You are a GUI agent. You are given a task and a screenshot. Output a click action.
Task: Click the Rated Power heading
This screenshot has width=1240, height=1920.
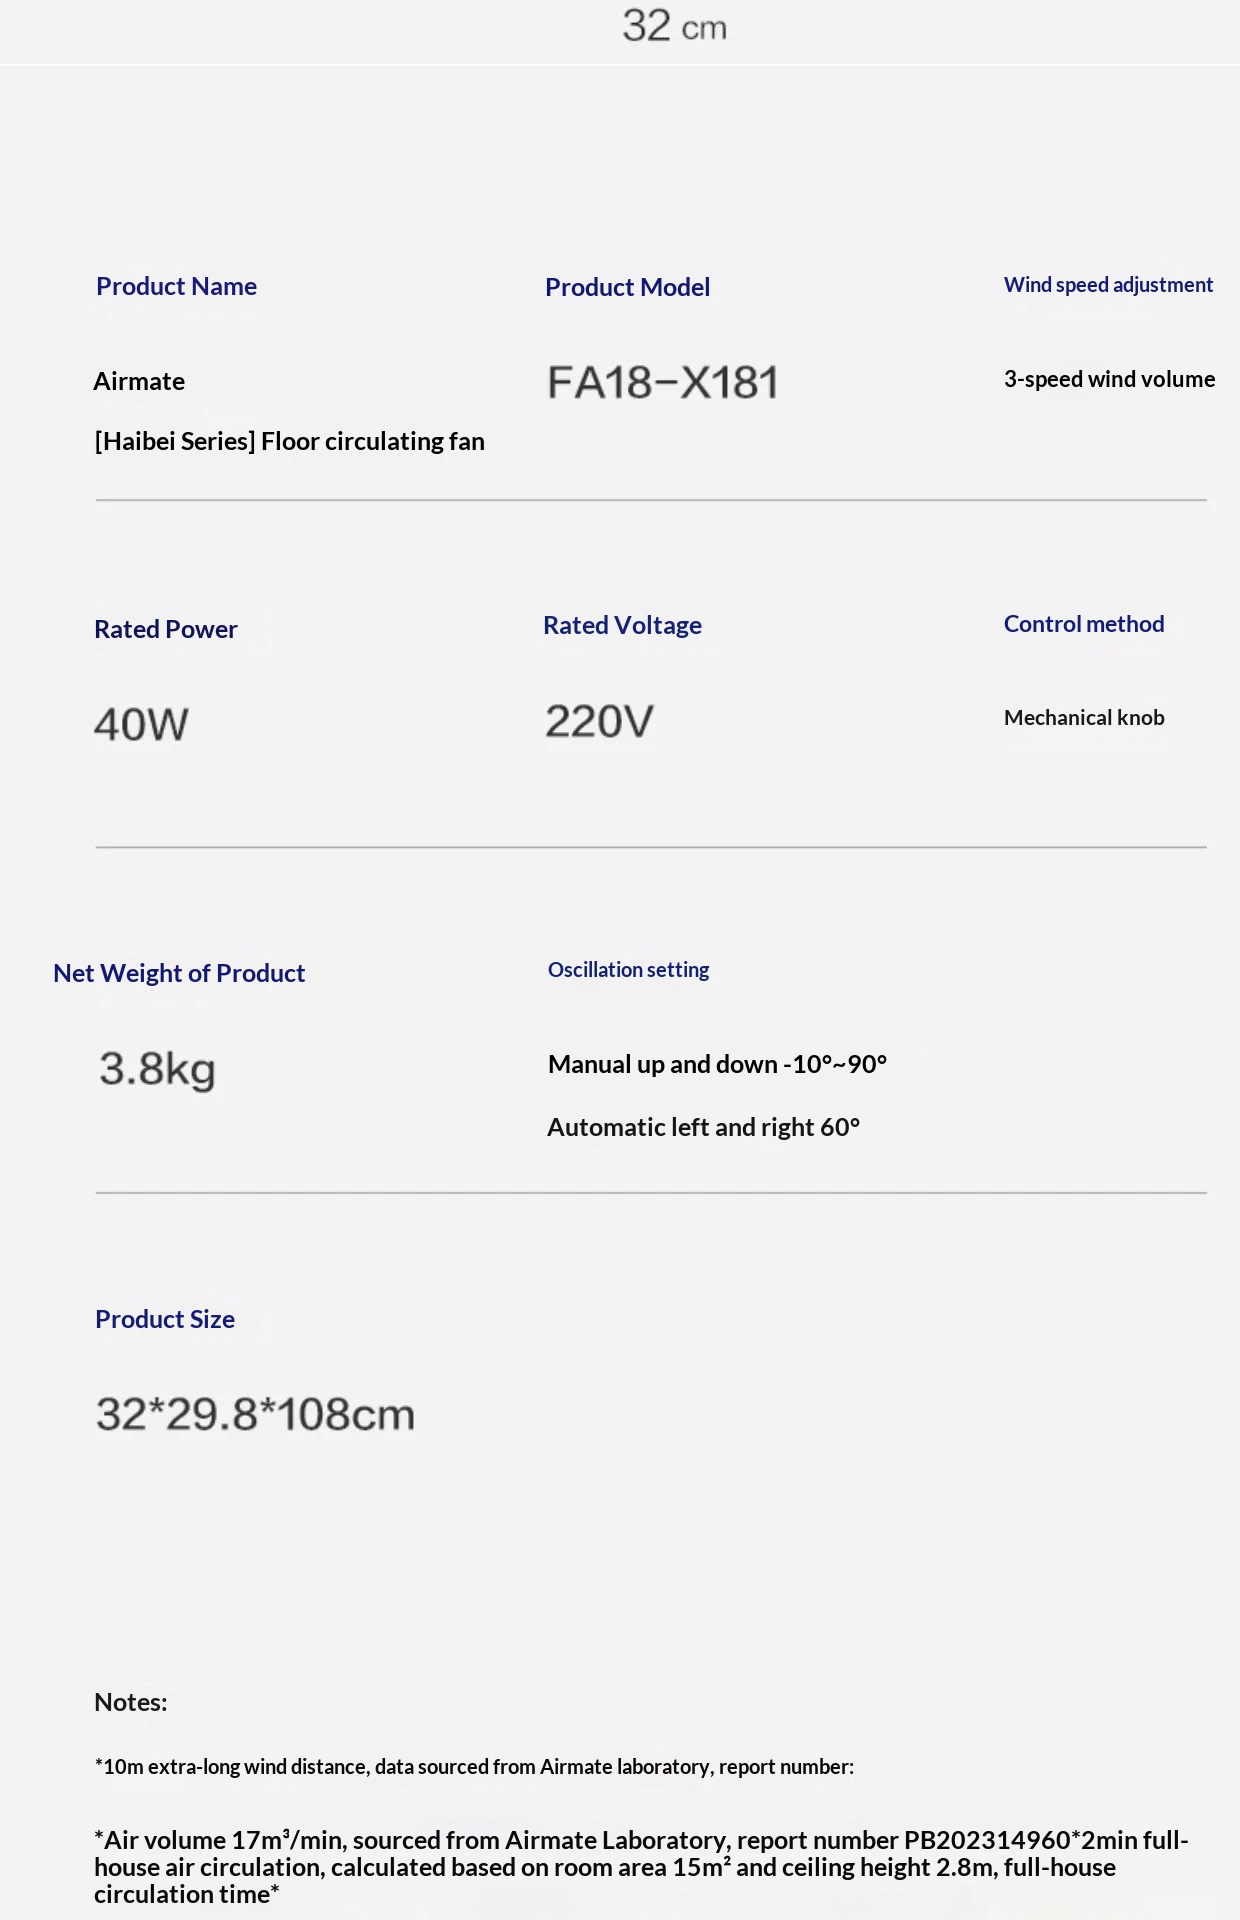[166, 629]
